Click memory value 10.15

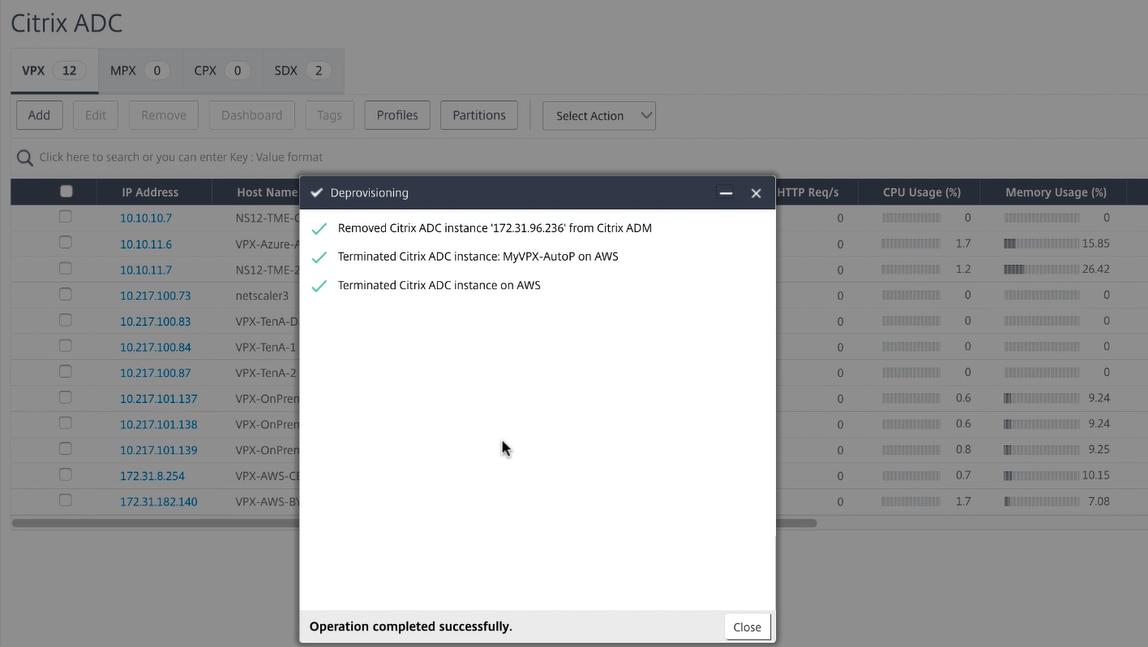pos(1095,475)
